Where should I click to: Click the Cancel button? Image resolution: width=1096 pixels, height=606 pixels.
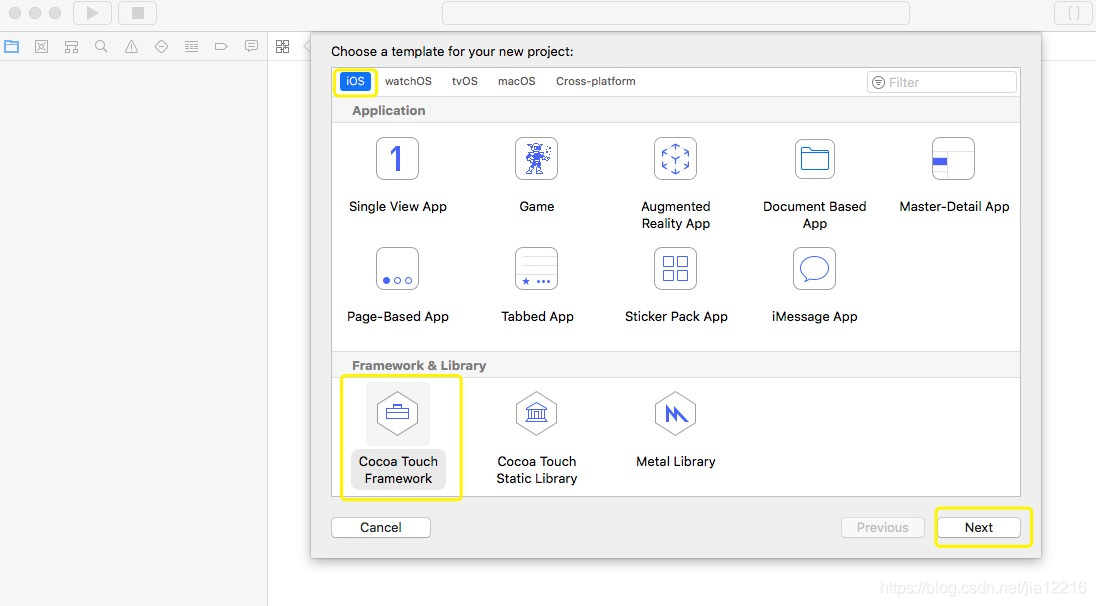(381, 528)
